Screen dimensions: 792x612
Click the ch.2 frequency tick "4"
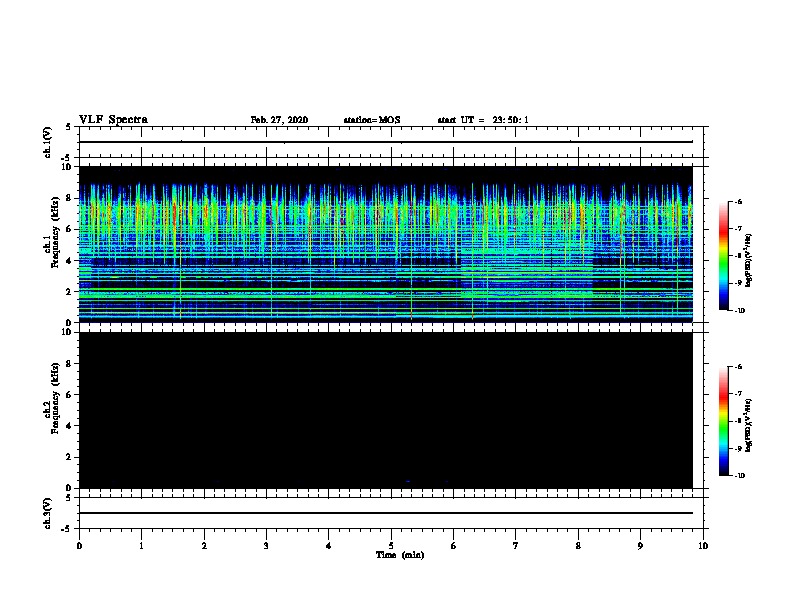(70, 426)
